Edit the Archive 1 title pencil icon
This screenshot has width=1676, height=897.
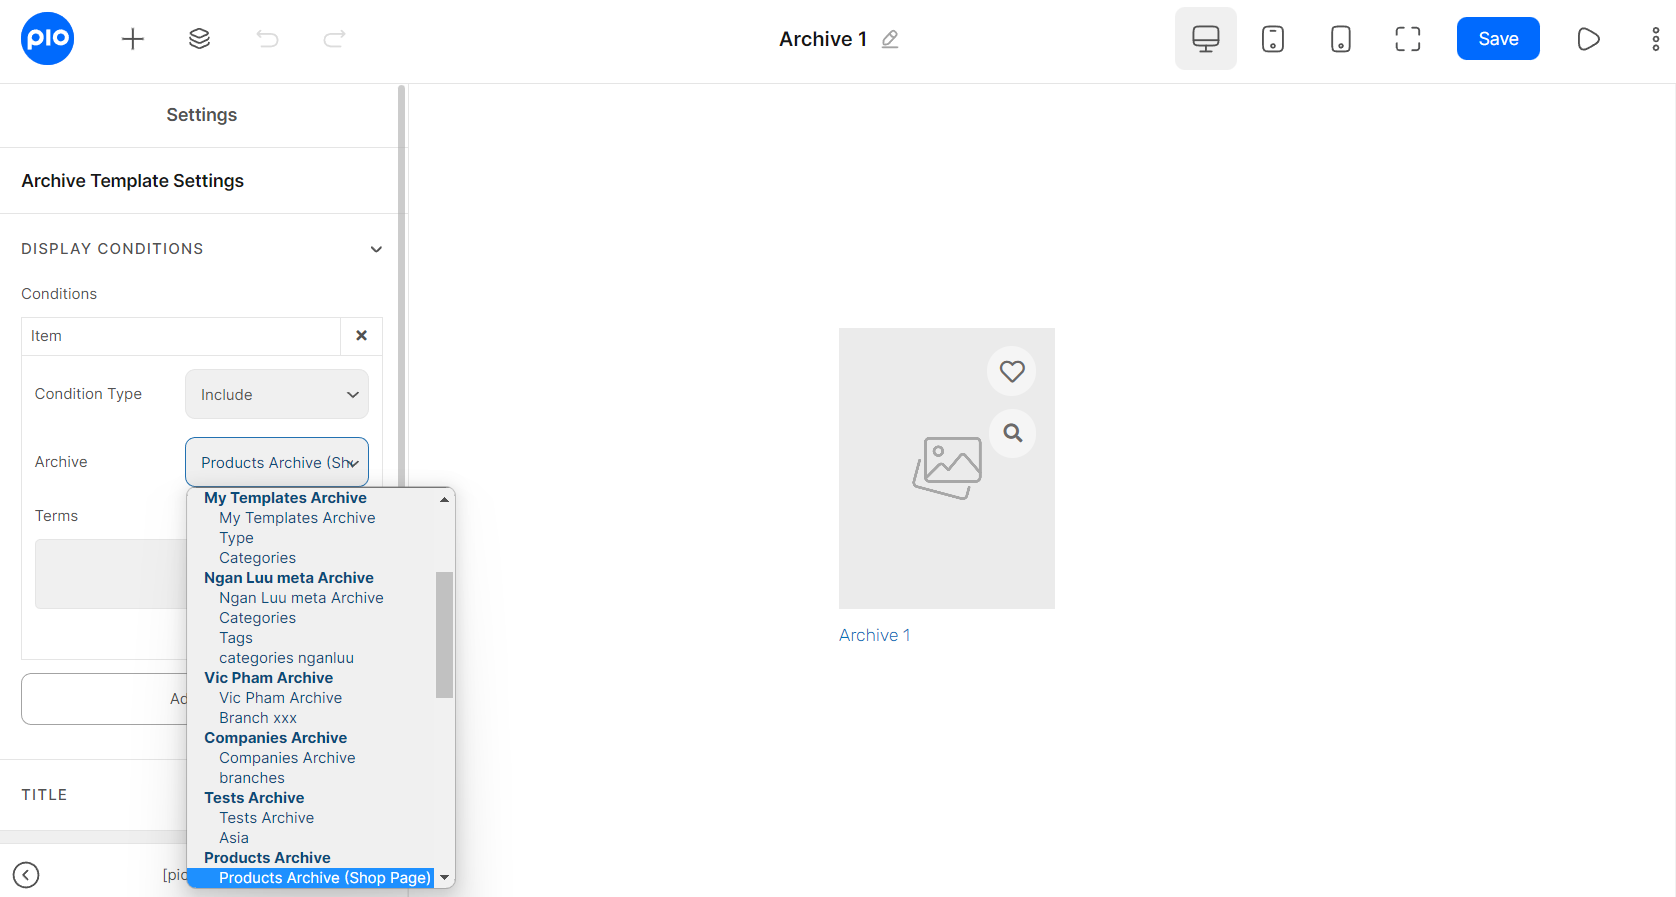[890, 39]
